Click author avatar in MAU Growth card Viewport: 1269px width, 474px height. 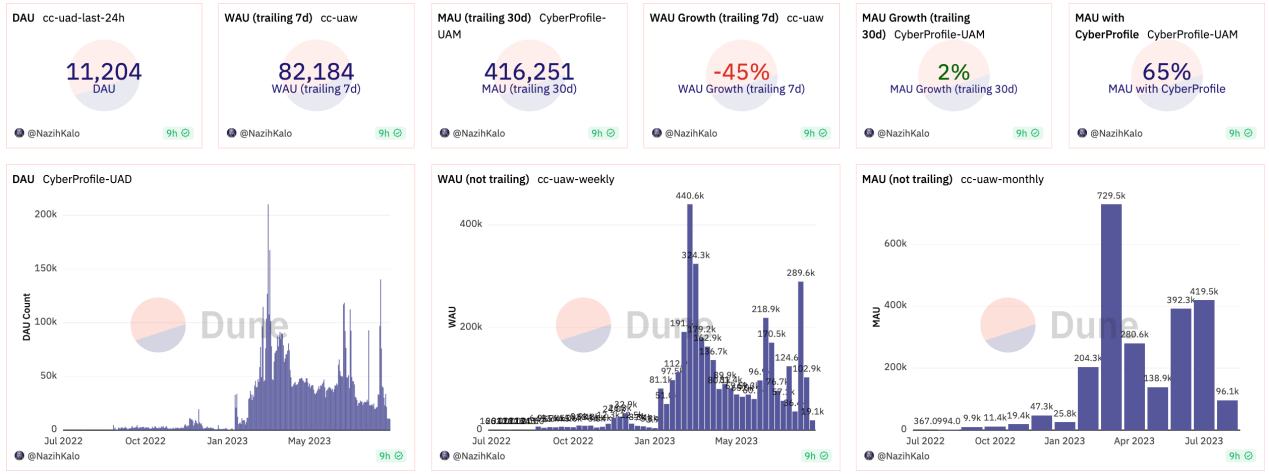pyautogui.click(x=867, y=133)
